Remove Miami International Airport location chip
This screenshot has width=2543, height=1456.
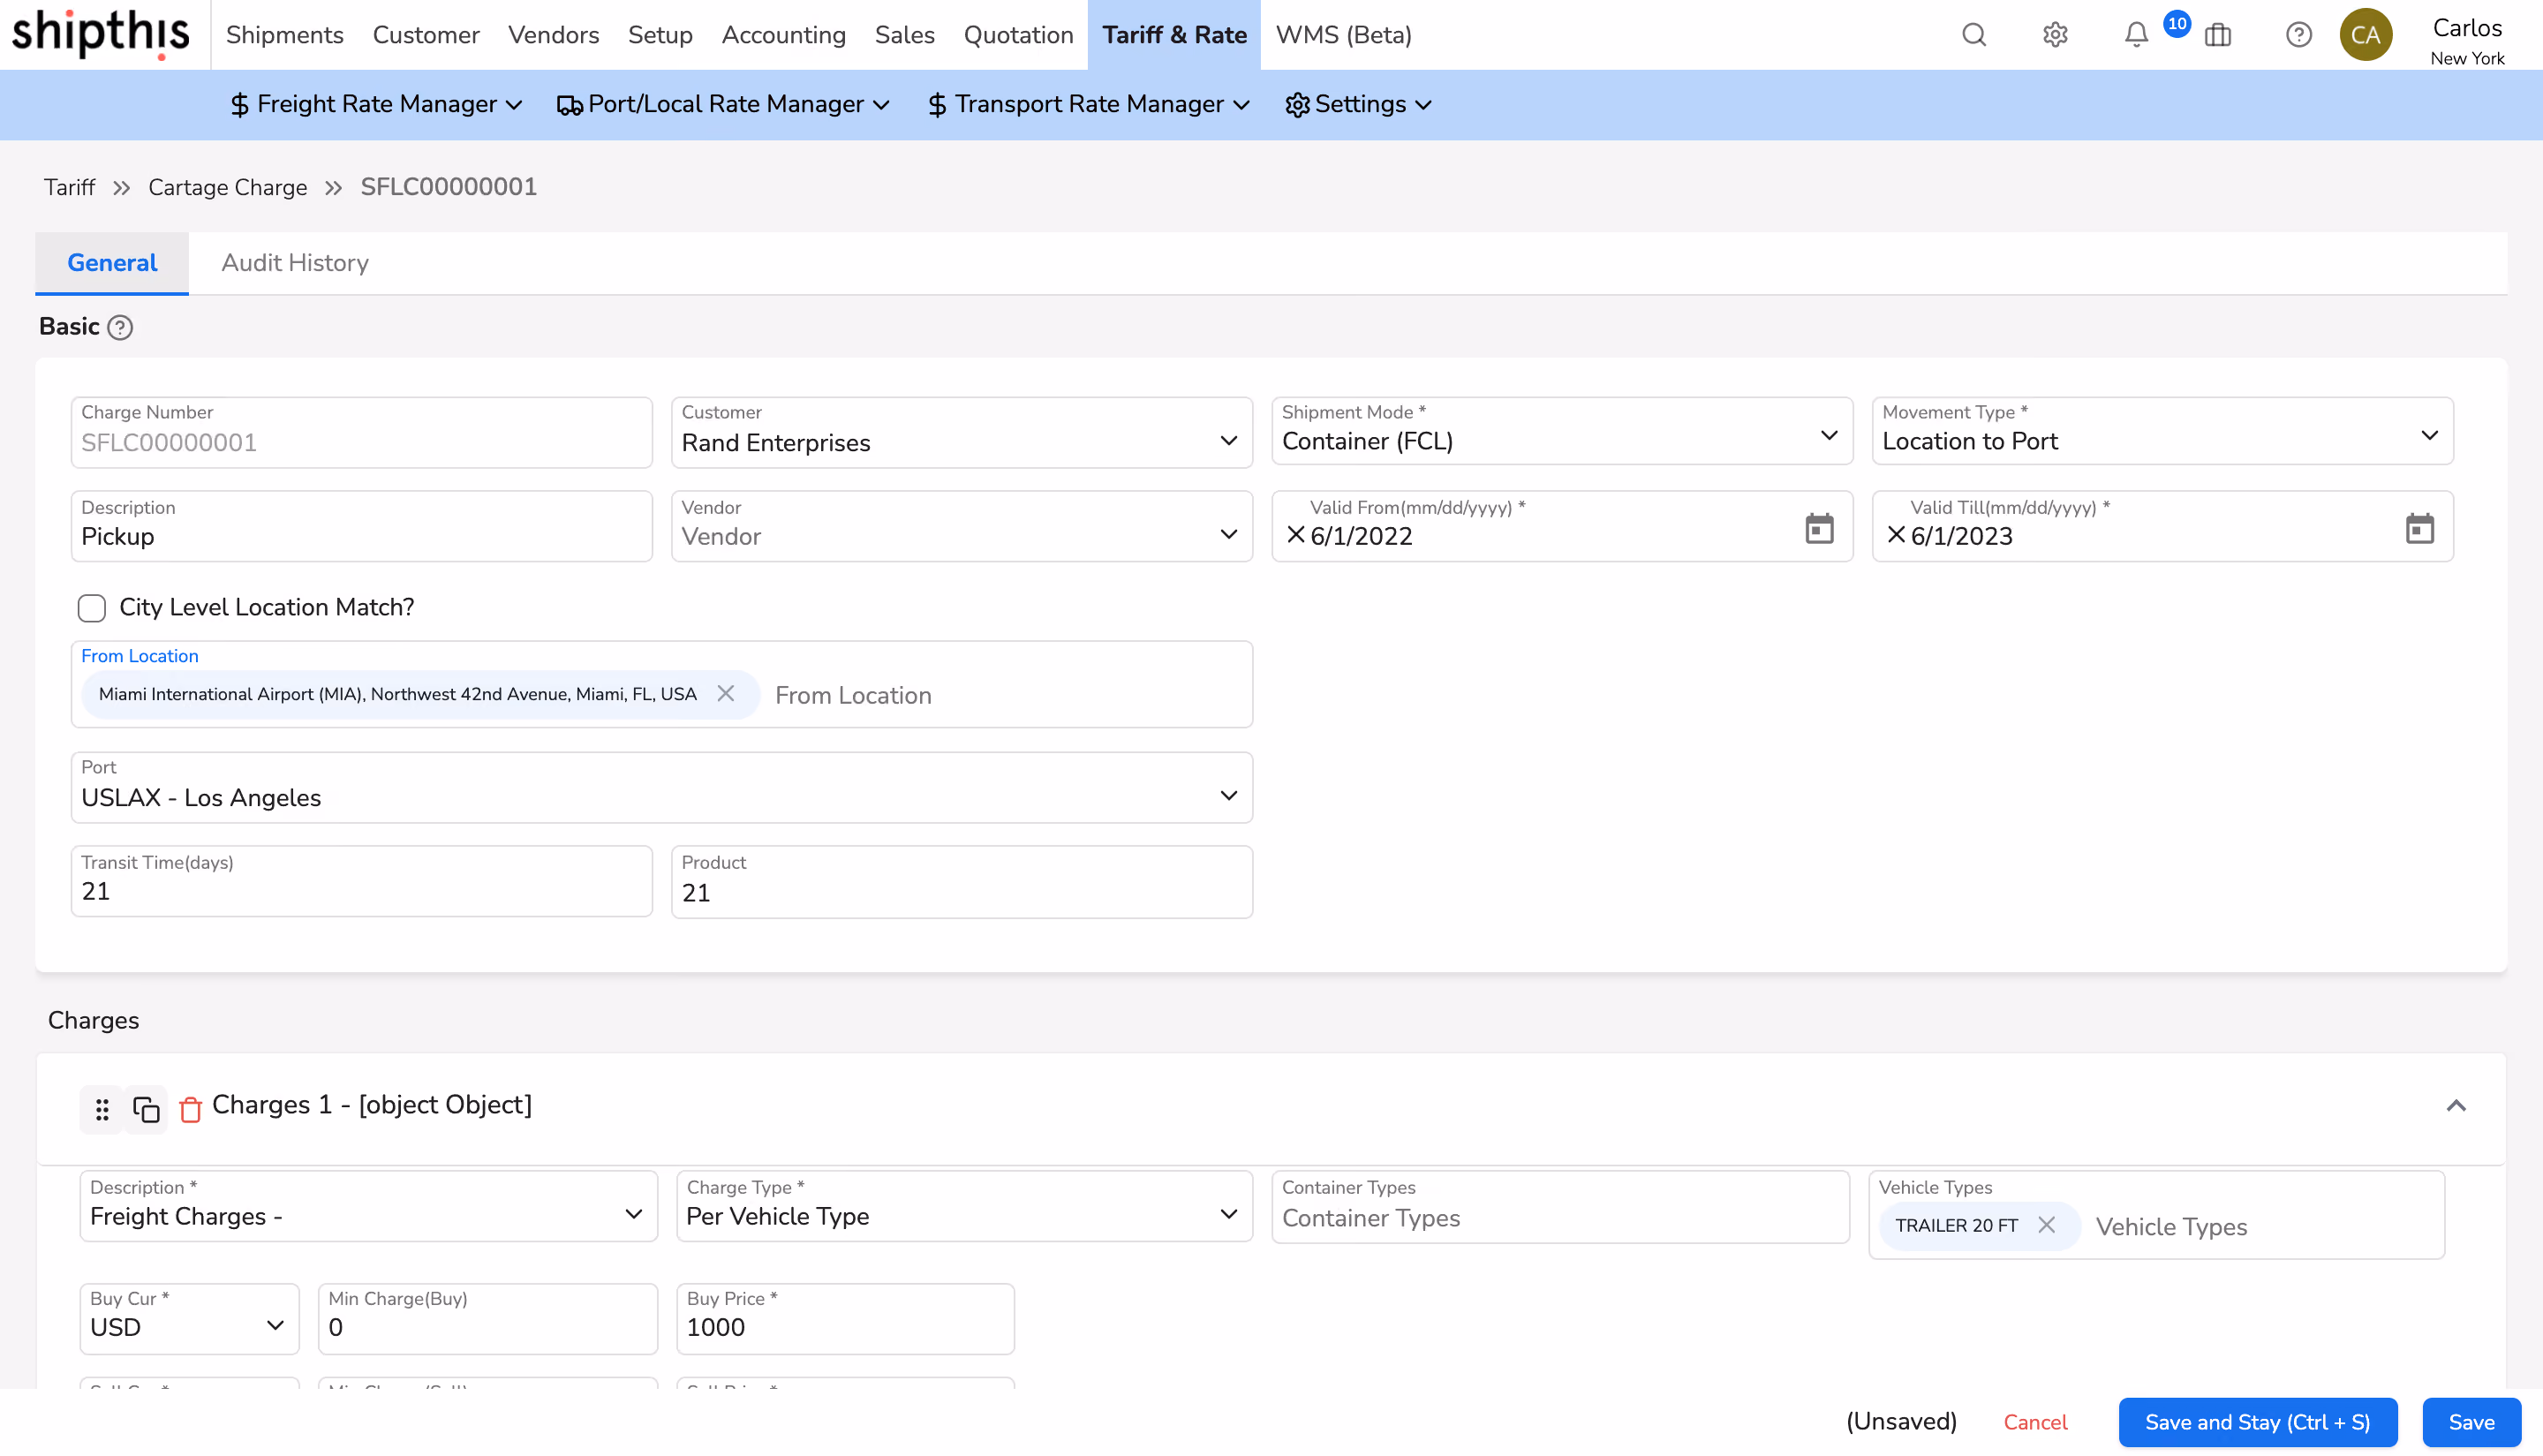point(726,693)
